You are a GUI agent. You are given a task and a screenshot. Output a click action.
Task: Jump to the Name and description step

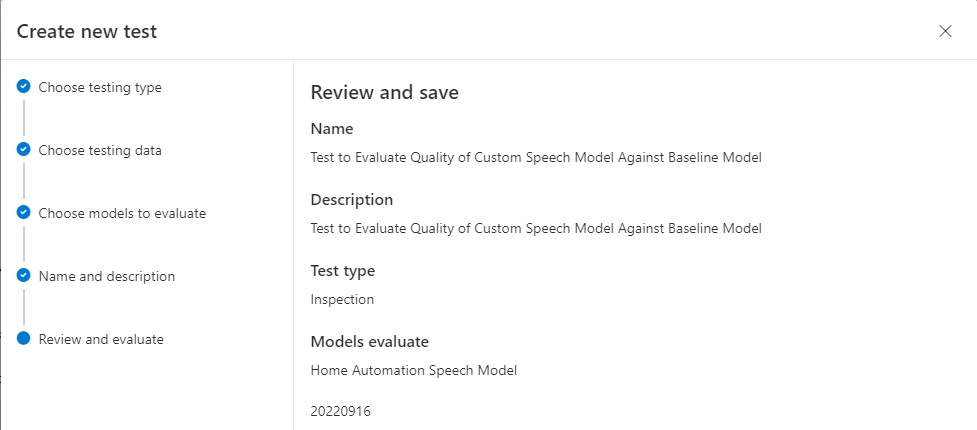pyautogui.click(x=106, y=276)
